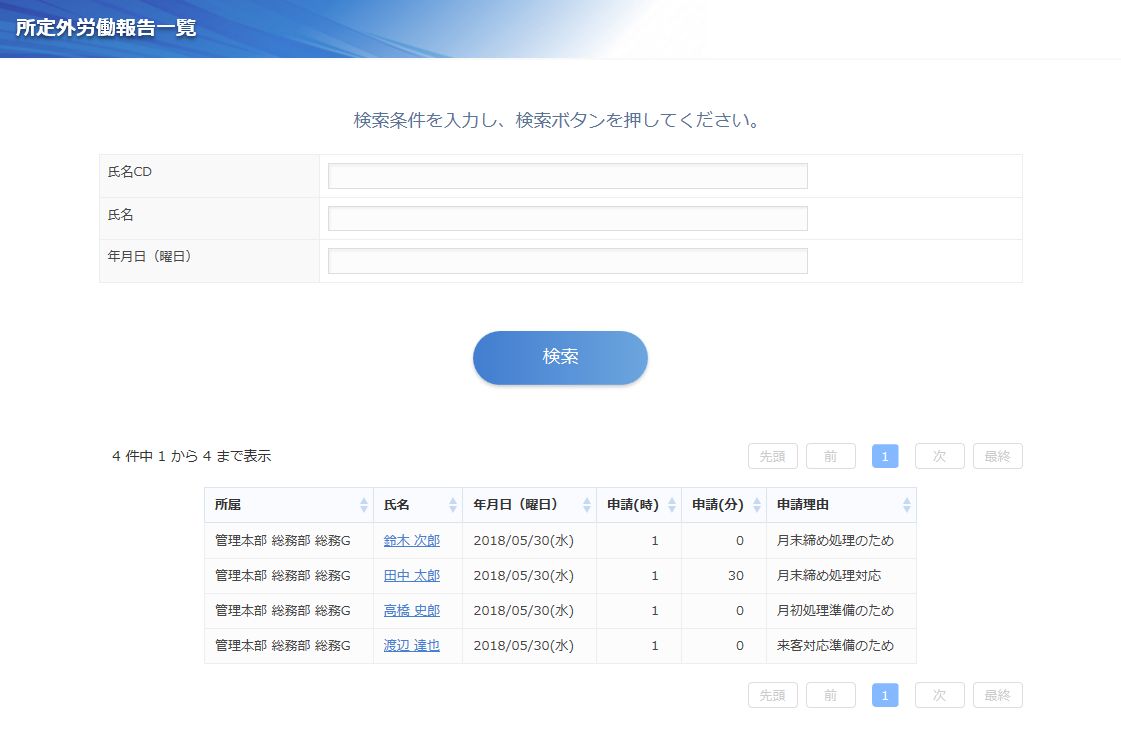1121x756 pixels.
Task: Click sort arrows in 所属 column header
Action: (363, 506)
